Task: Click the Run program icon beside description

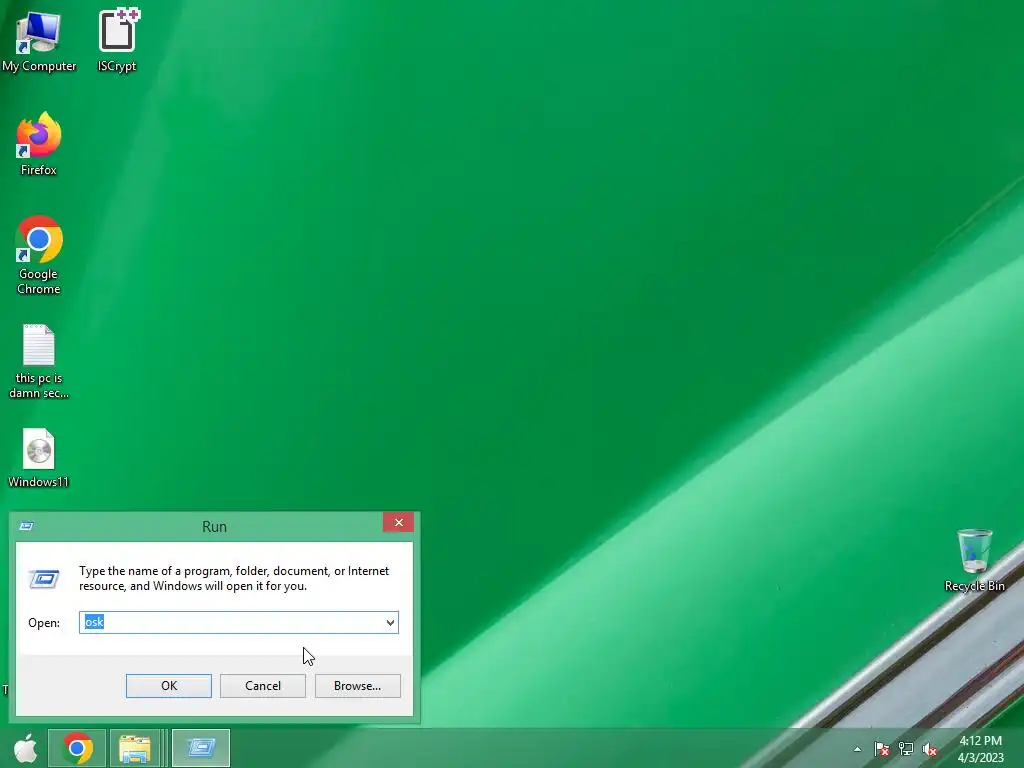Action: click(44, 579)
